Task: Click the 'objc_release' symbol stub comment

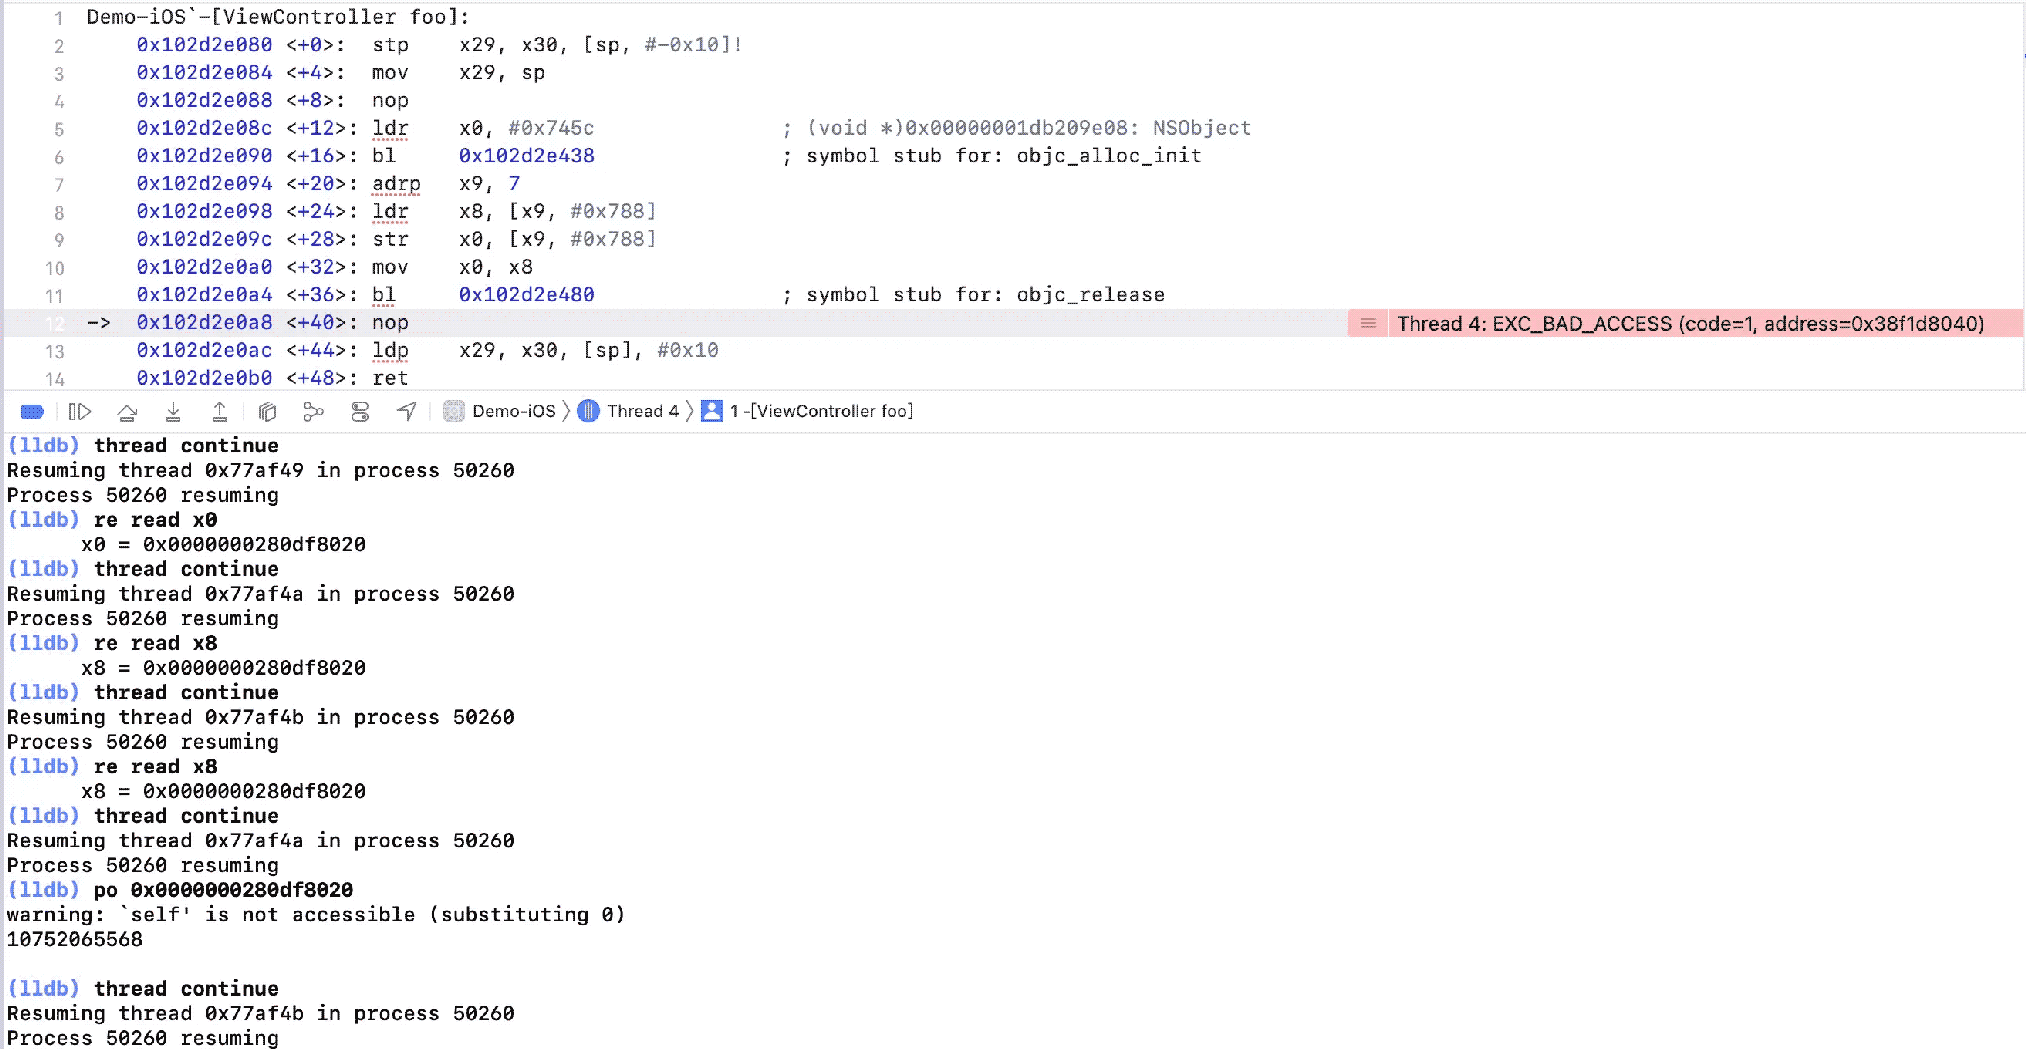Action: tap(974, 295)
